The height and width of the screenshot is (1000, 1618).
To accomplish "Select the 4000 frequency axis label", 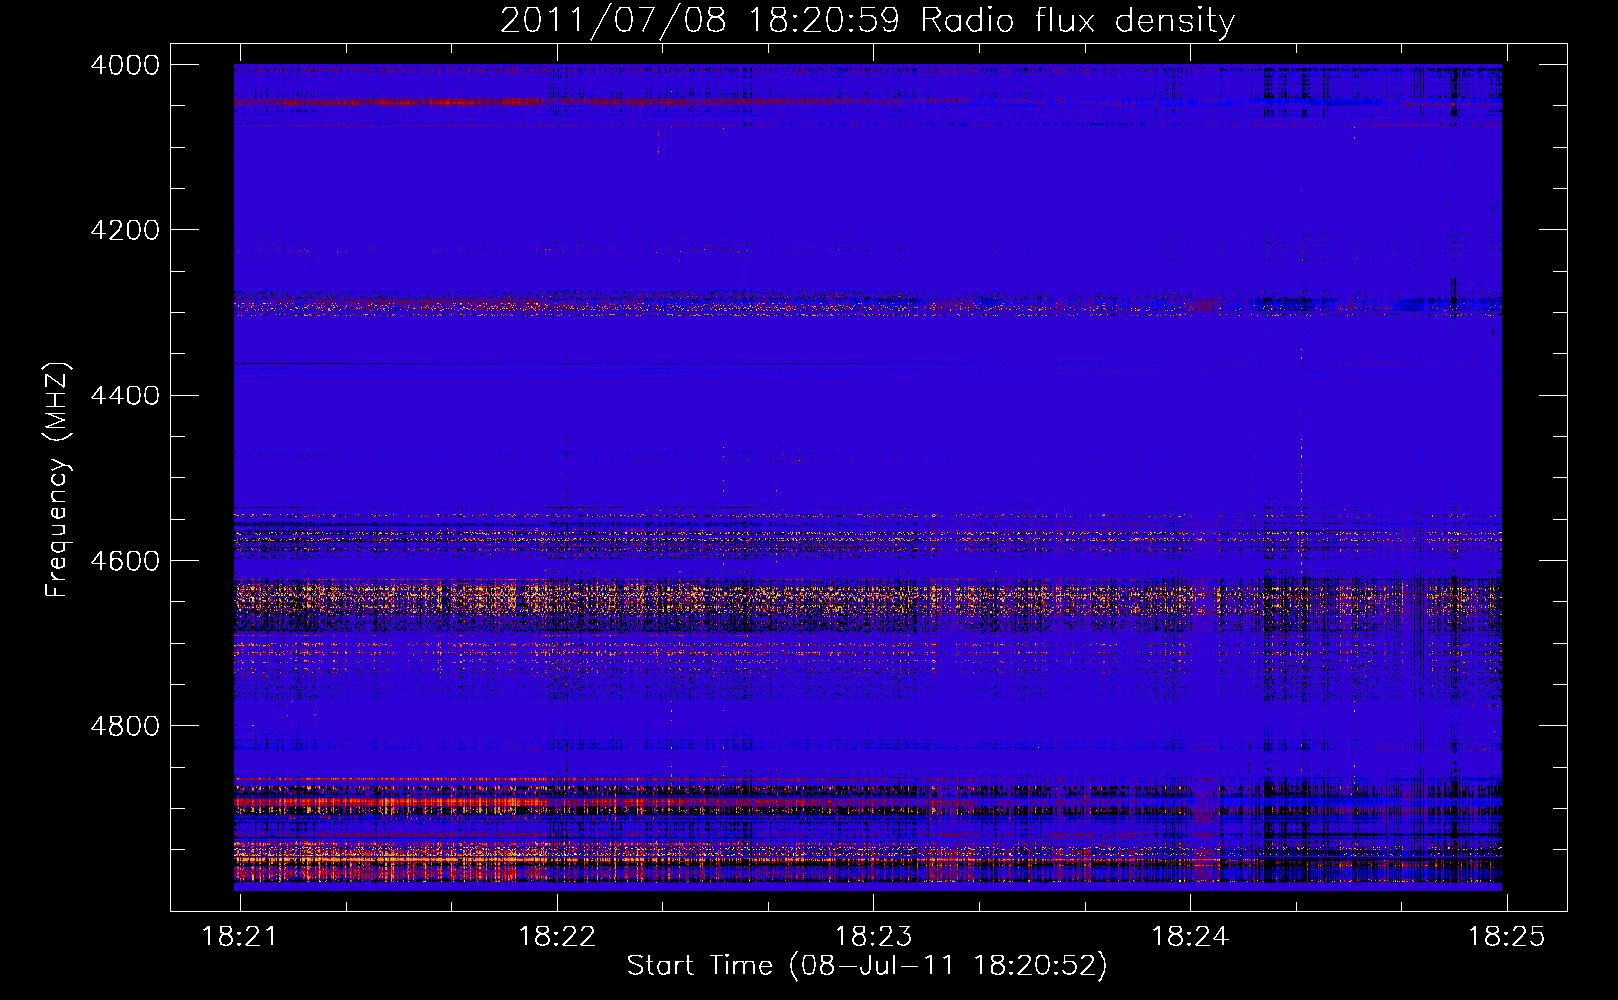I will click(x=125, y=65).
